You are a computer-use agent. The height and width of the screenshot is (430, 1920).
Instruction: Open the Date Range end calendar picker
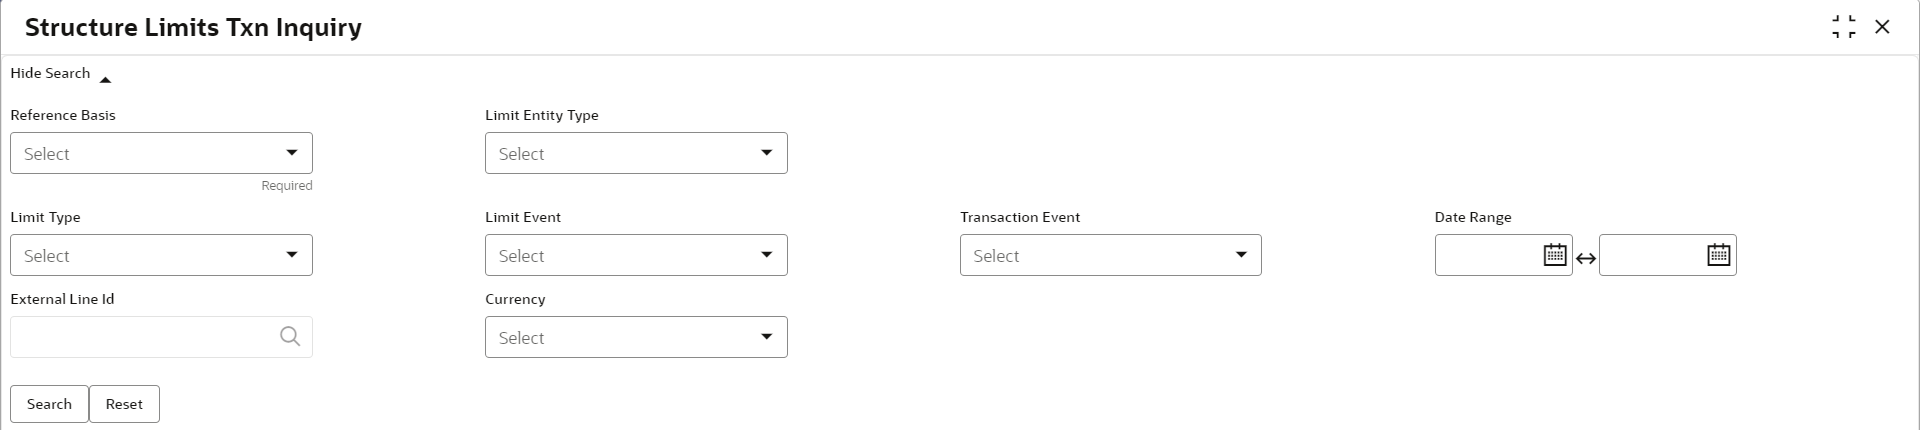[1718, 255]
